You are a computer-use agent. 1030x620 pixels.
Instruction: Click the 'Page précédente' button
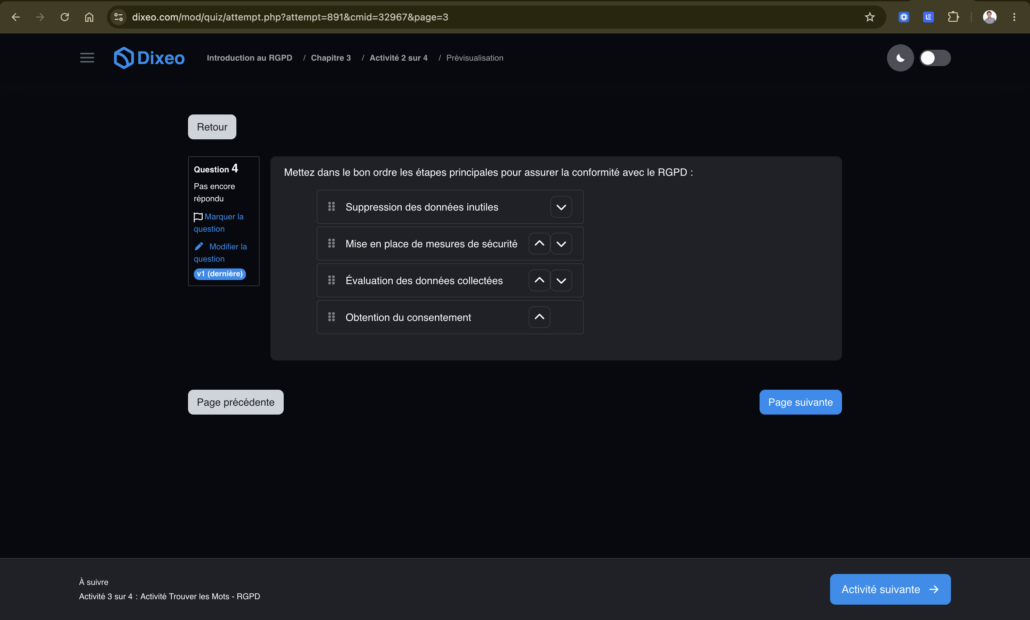[236, 402]
